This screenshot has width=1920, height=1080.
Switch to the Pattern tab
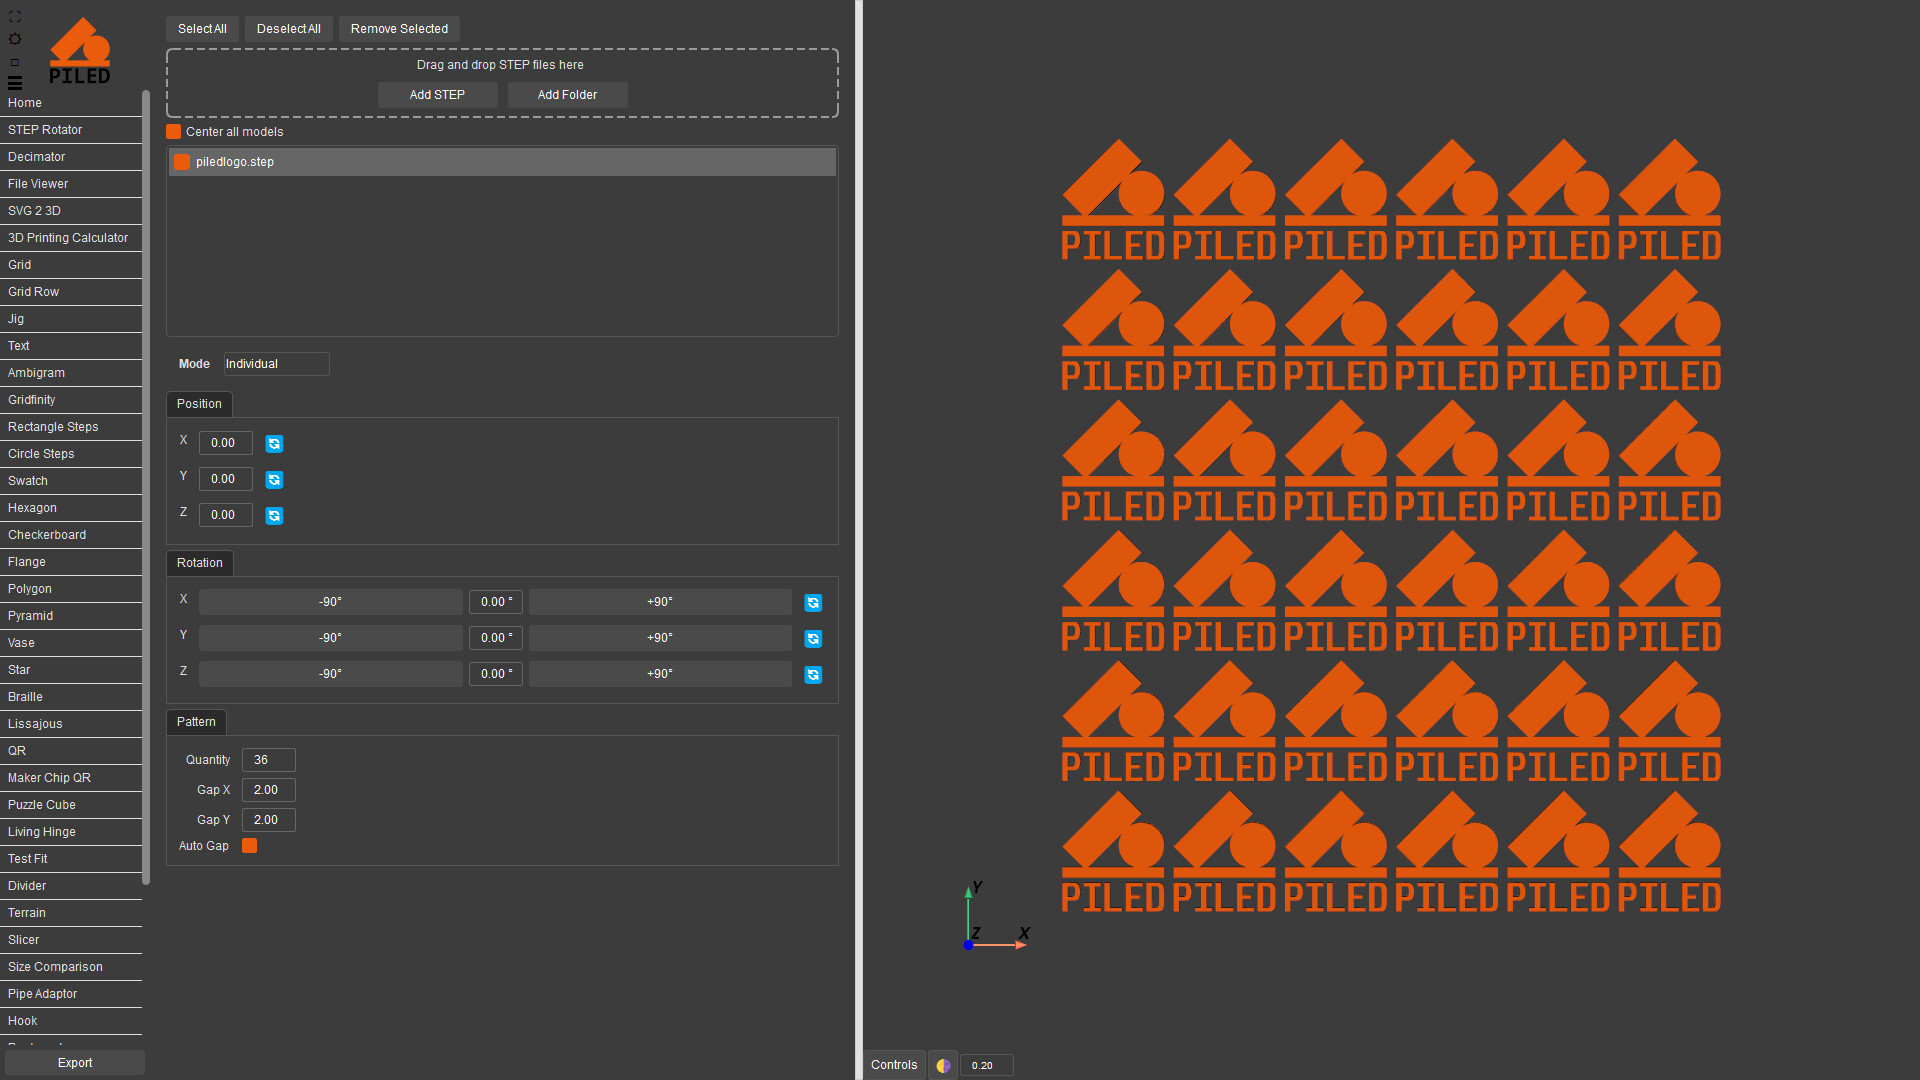click(196, 722)
